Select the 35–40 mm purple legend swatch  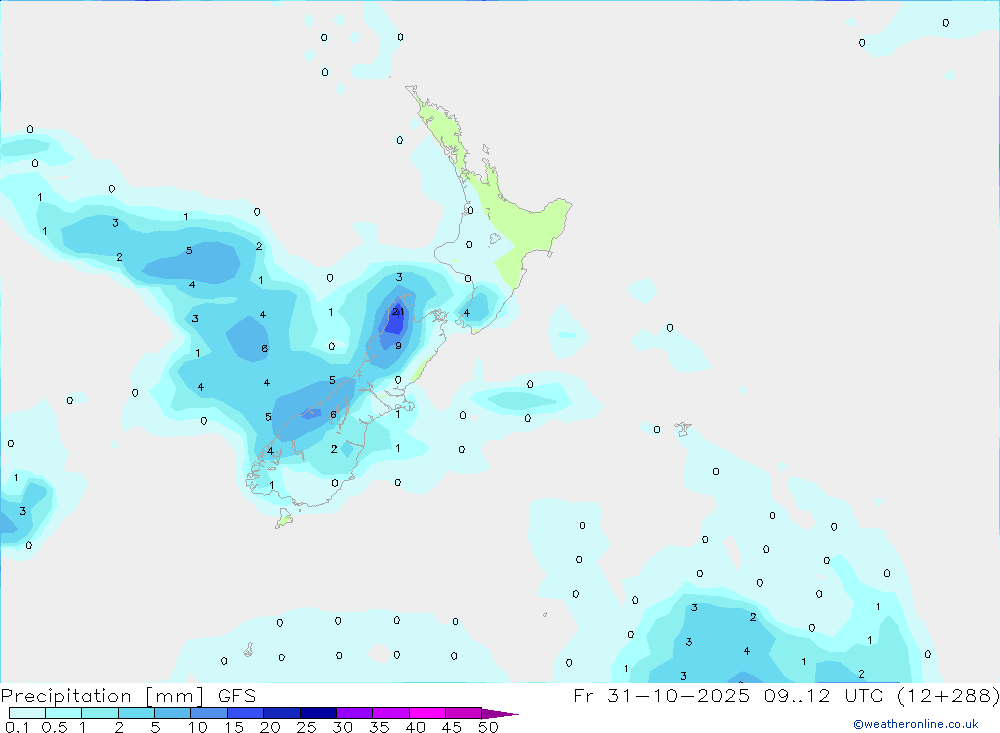[x=391, y=713]
